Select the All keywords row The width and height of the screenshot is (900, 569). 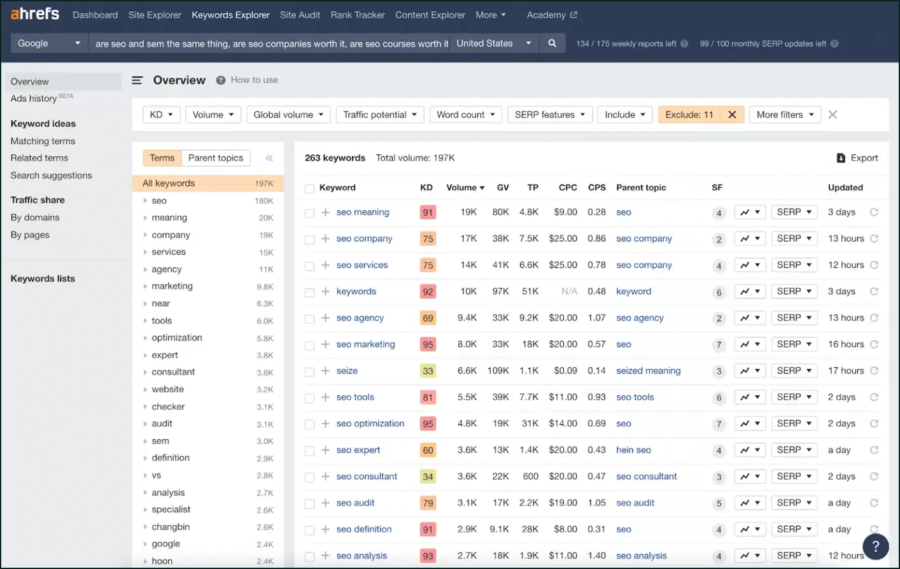tap(208, 183)
